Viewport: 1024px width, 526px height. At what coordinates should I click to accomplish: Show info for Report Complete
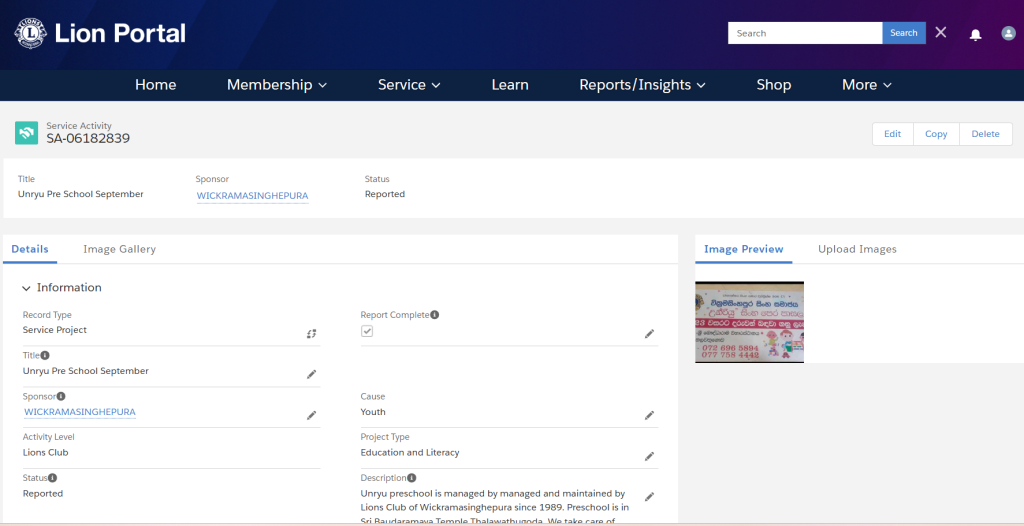[434, 315]
